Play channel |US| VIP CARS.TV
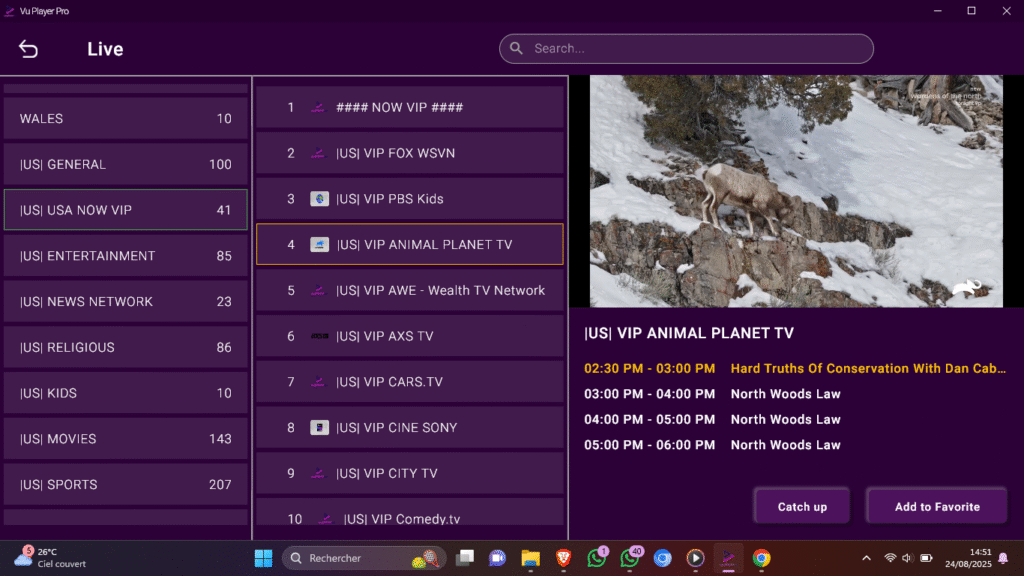Screen dimensions: 1024x576 pos(409,381)
